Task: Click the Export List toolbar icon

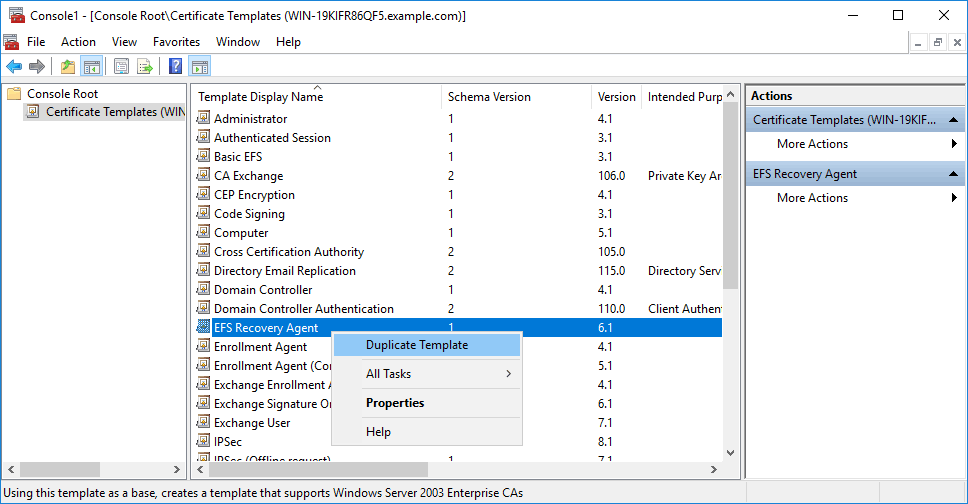Action: pyautogui.click(x=145, y=66)
